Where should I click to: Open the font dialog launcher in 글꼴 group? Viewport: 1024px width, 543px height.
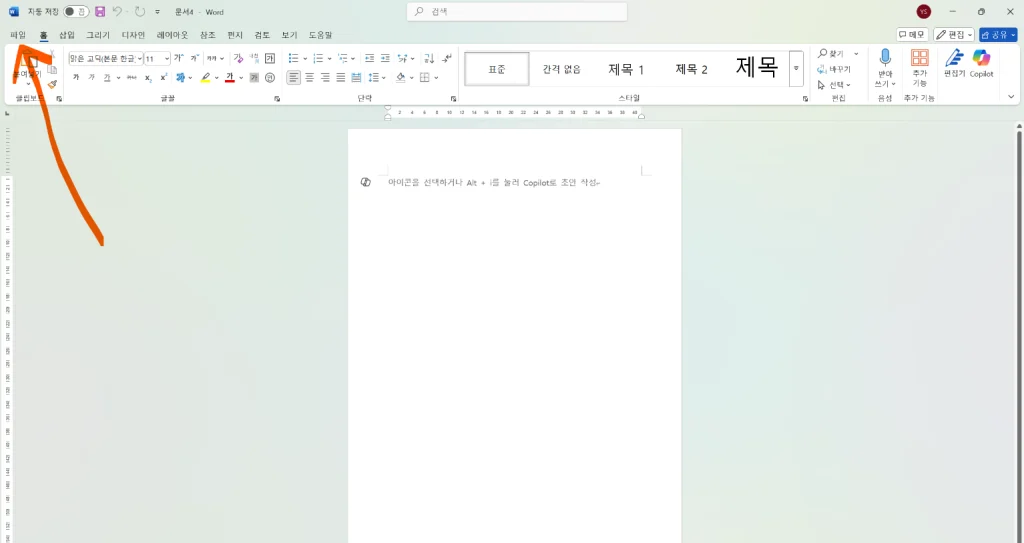tap(277, 99)
